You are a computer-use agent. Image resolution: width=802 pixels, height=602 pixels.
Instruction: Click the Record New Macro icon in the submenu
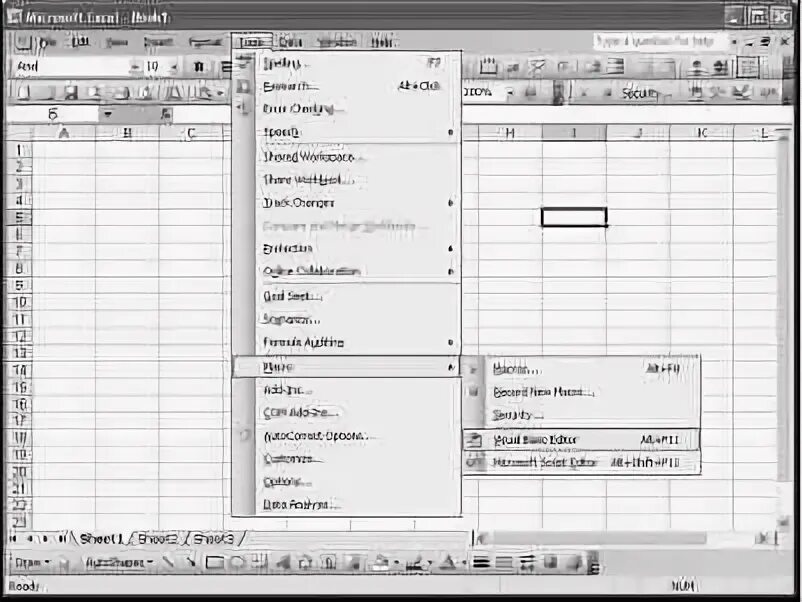474,392
